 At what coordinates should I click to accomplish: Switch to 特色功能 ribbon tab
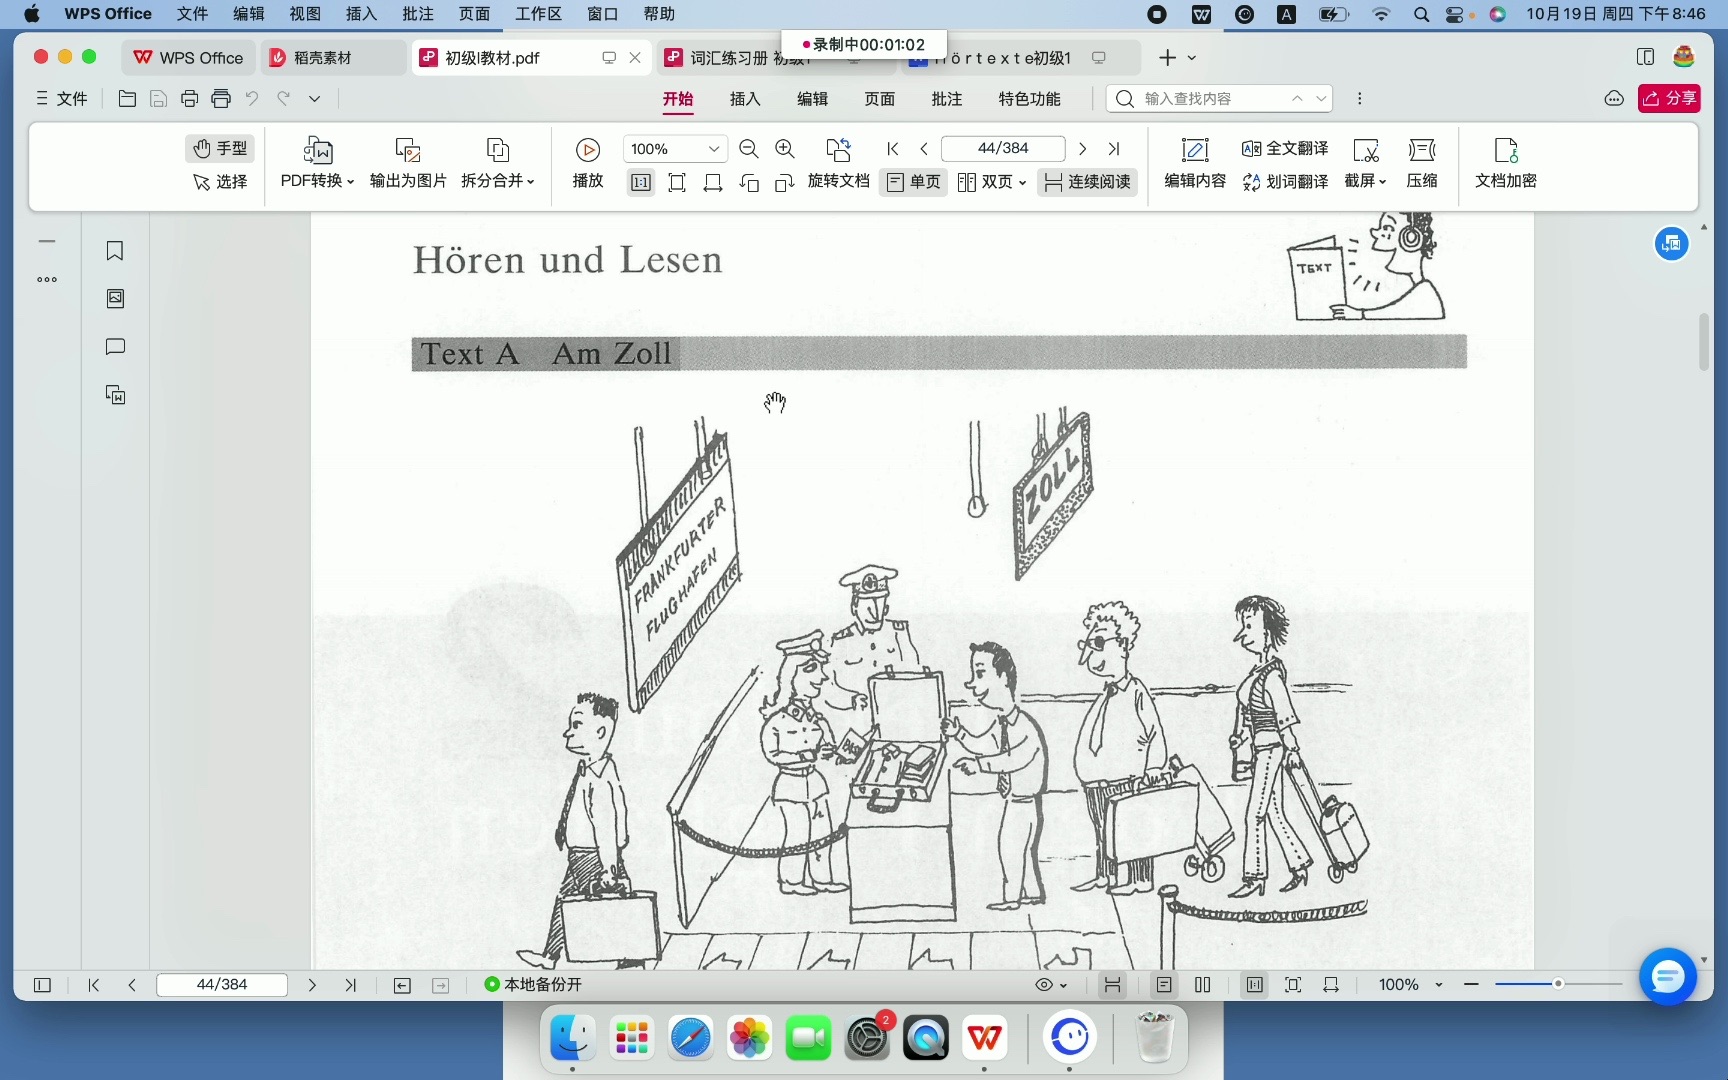(1030, 98)
